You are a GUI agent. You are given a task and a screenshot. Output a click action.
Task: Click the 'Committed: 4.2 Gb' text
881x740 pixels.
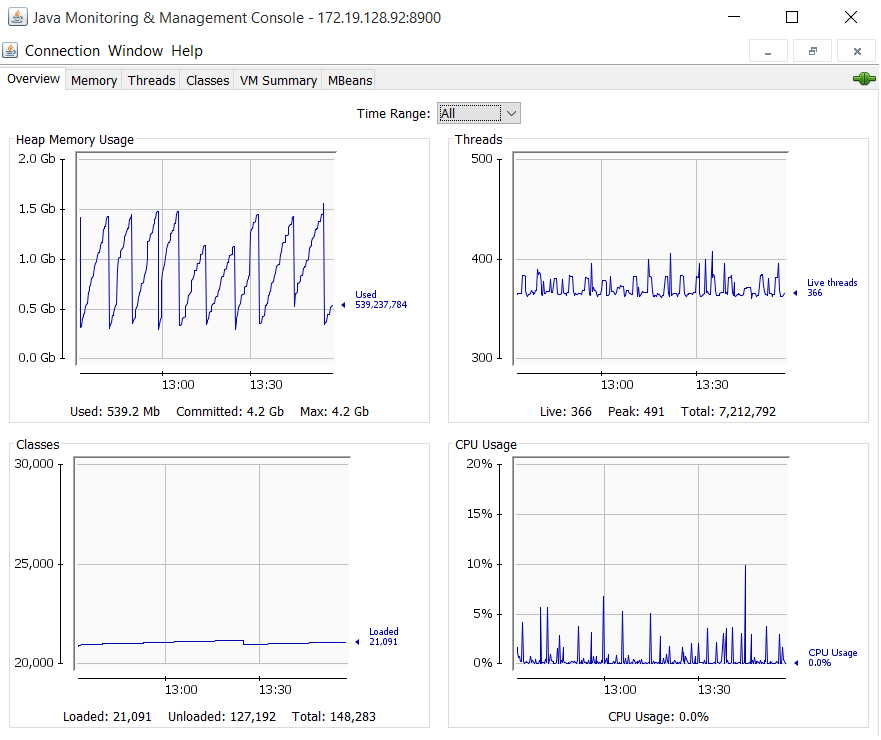[230, 411]
